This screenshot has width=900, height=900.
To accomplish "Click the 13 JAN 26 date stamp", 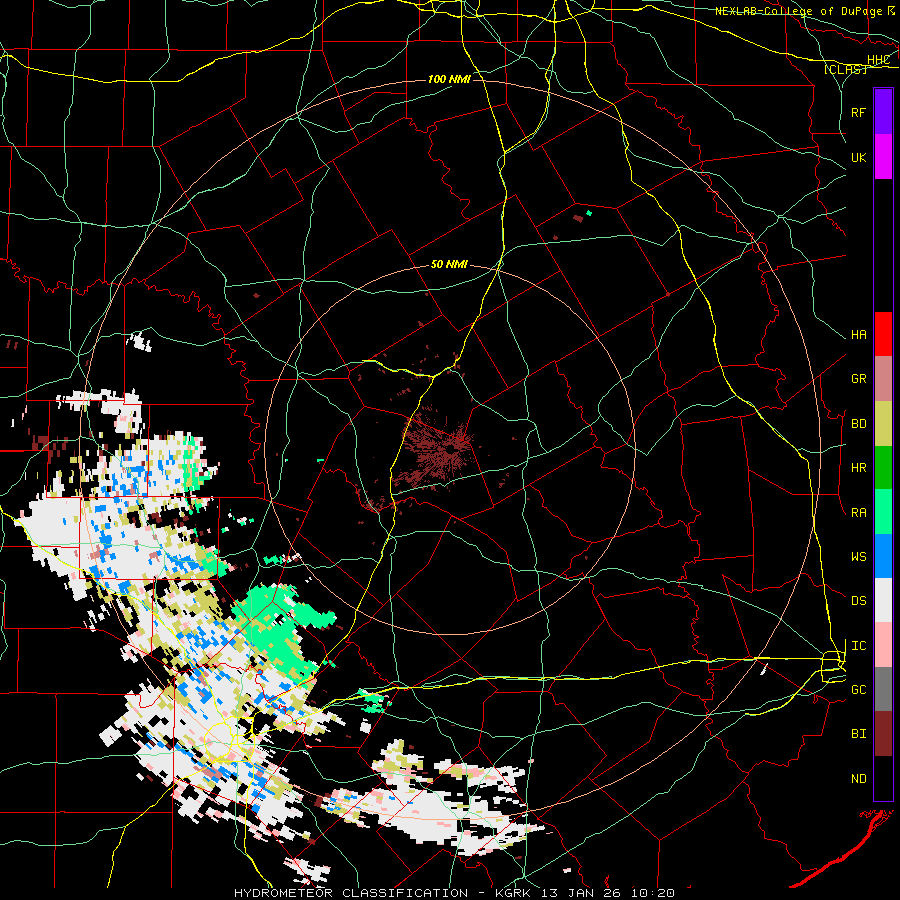I will tap(585, 893).
